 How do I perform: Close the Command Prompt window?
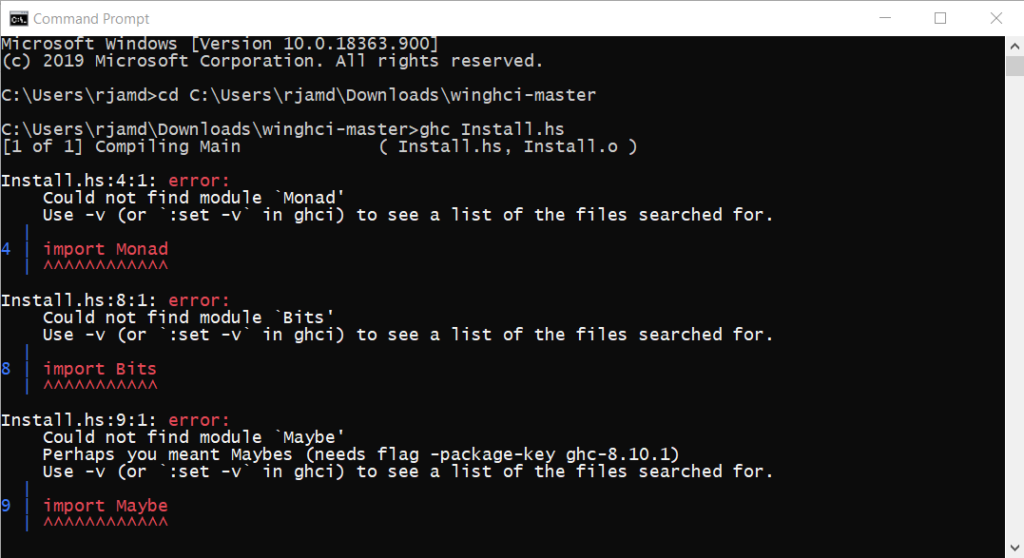point(993,18)
